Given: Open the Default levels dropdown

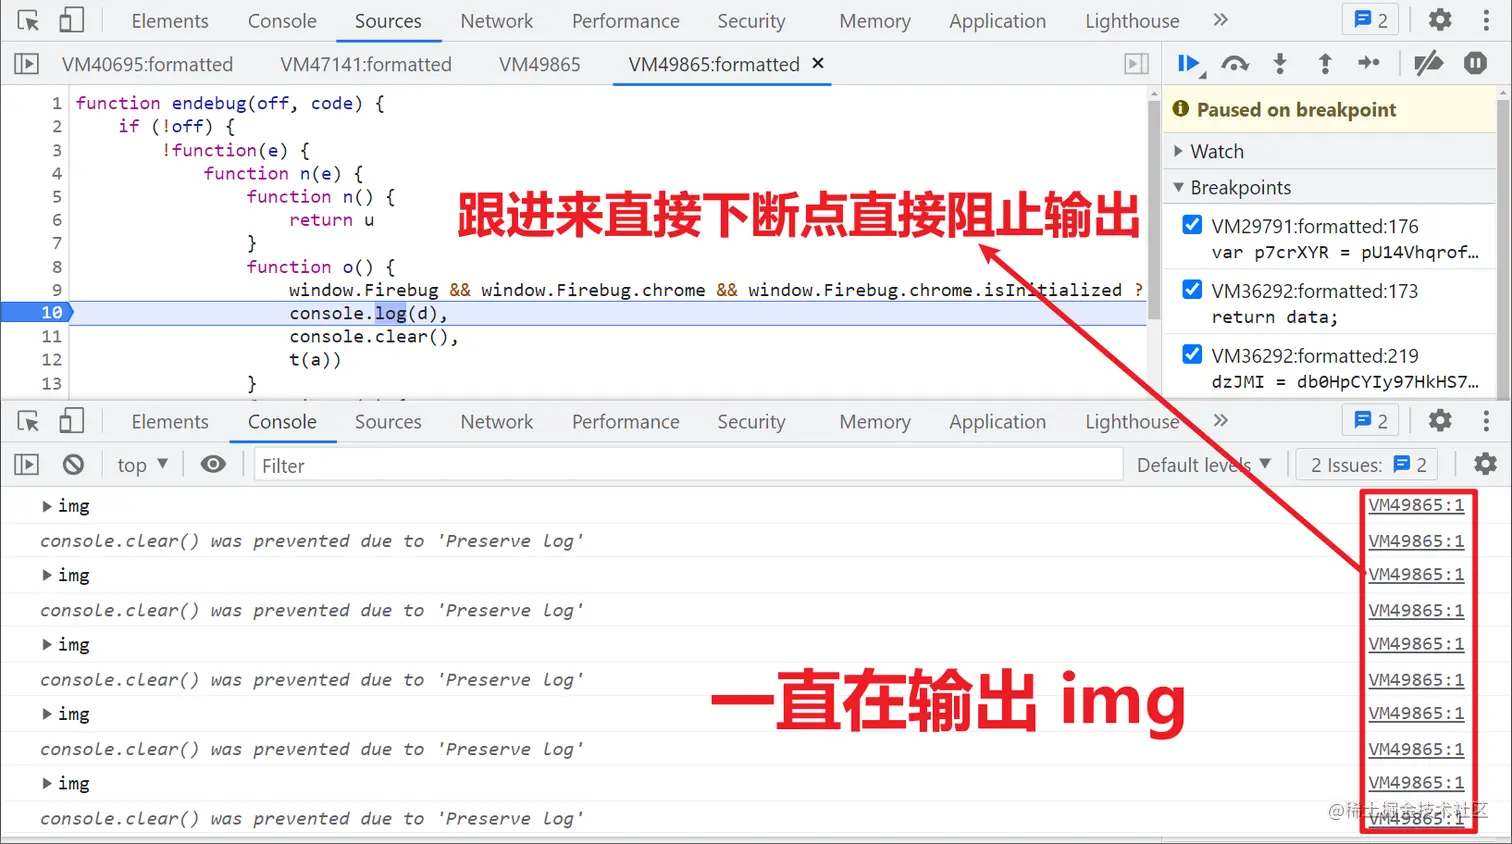Looking at the screenshot, I should 1204,465.
